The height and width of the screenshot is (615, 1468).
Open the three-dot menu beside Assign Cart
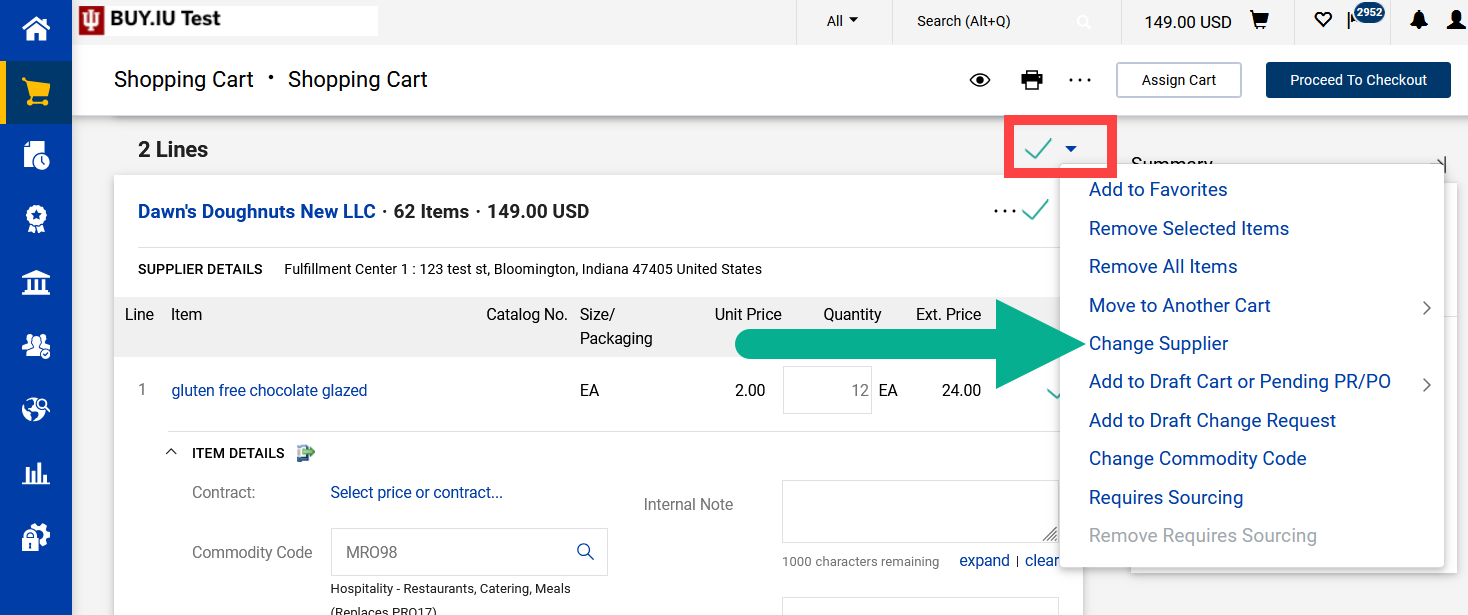pos(1080,80)
